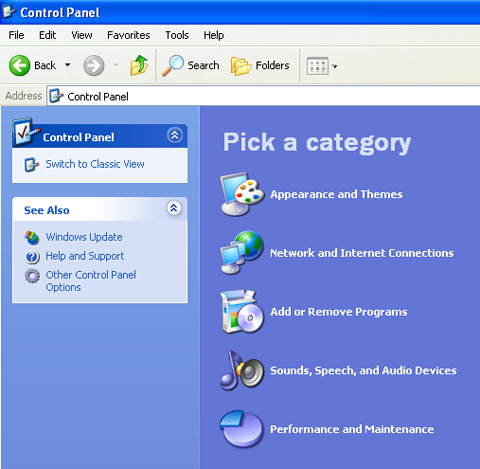Open the View menu
The width and height of the screenshot is (480, 469).
[x=82, y=35]
